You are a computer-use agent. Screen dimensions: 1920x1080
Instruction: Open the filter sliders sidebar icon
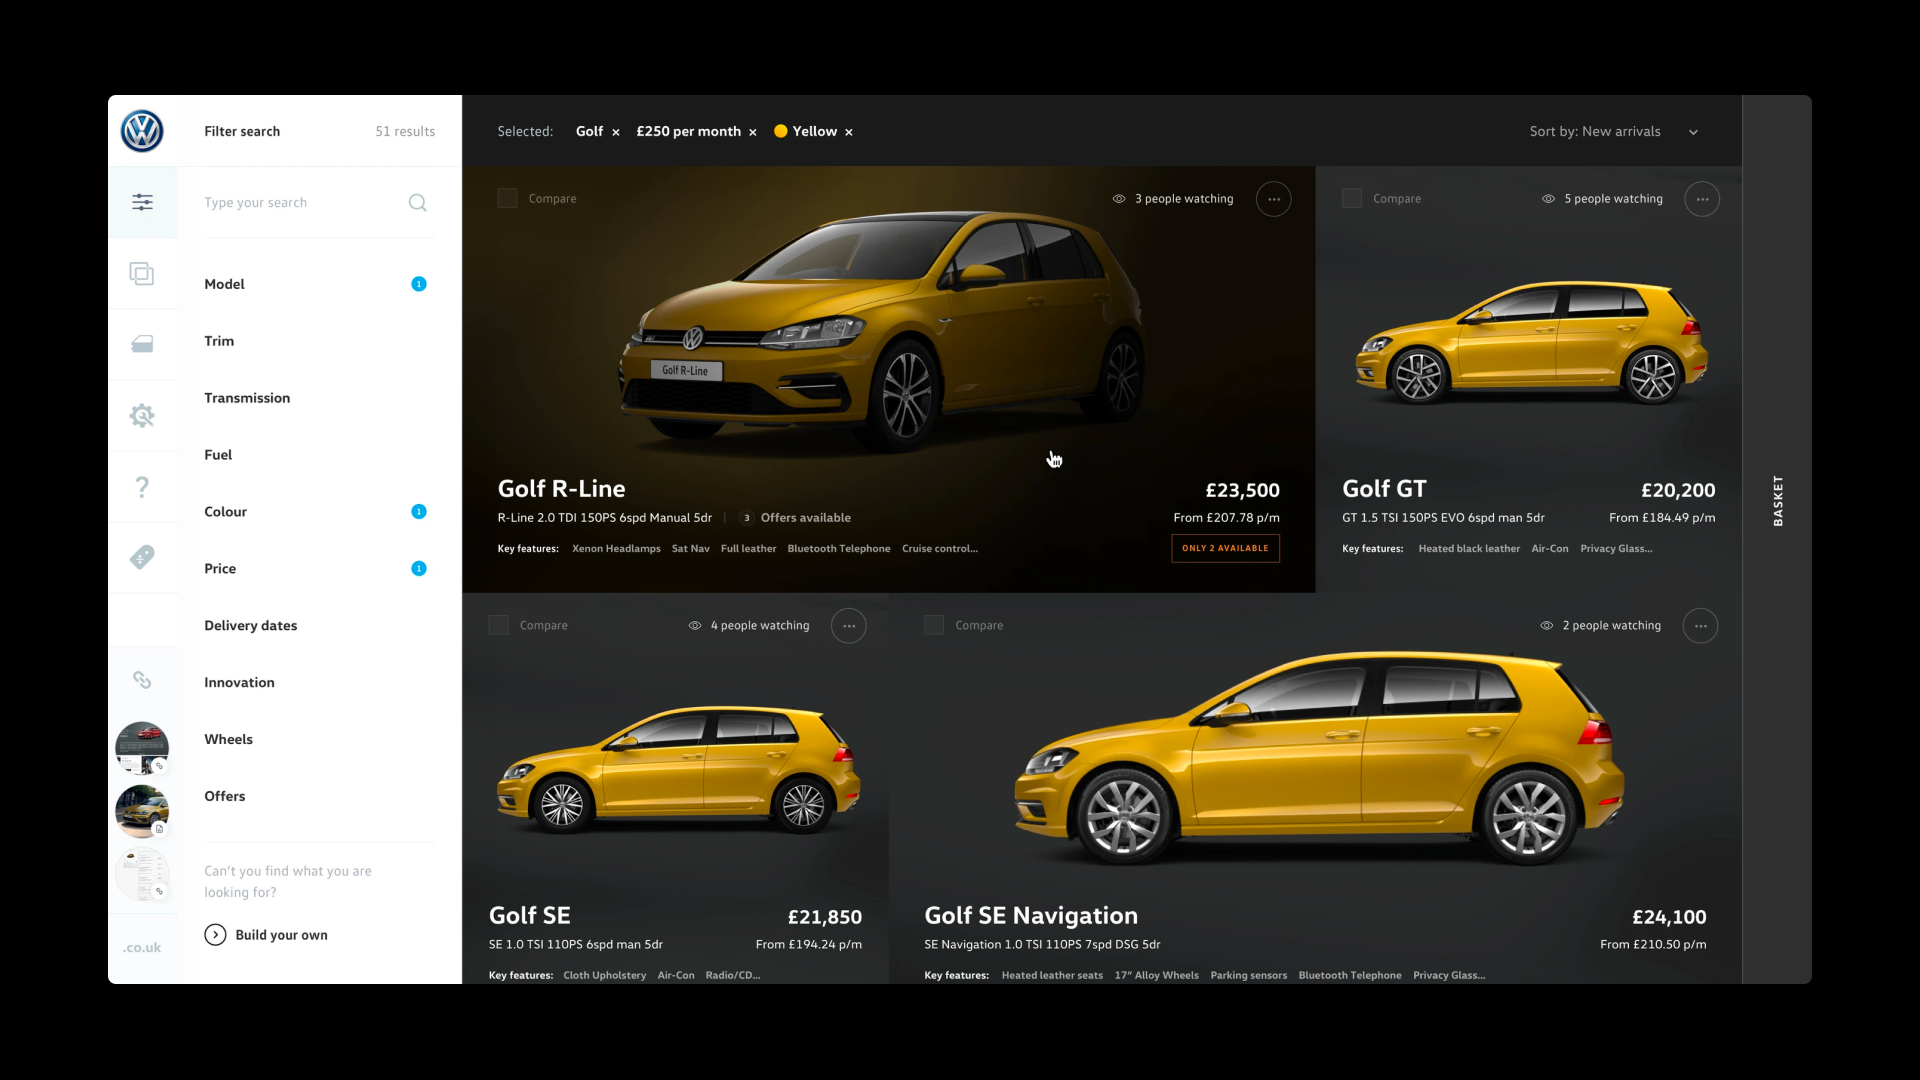142,202
